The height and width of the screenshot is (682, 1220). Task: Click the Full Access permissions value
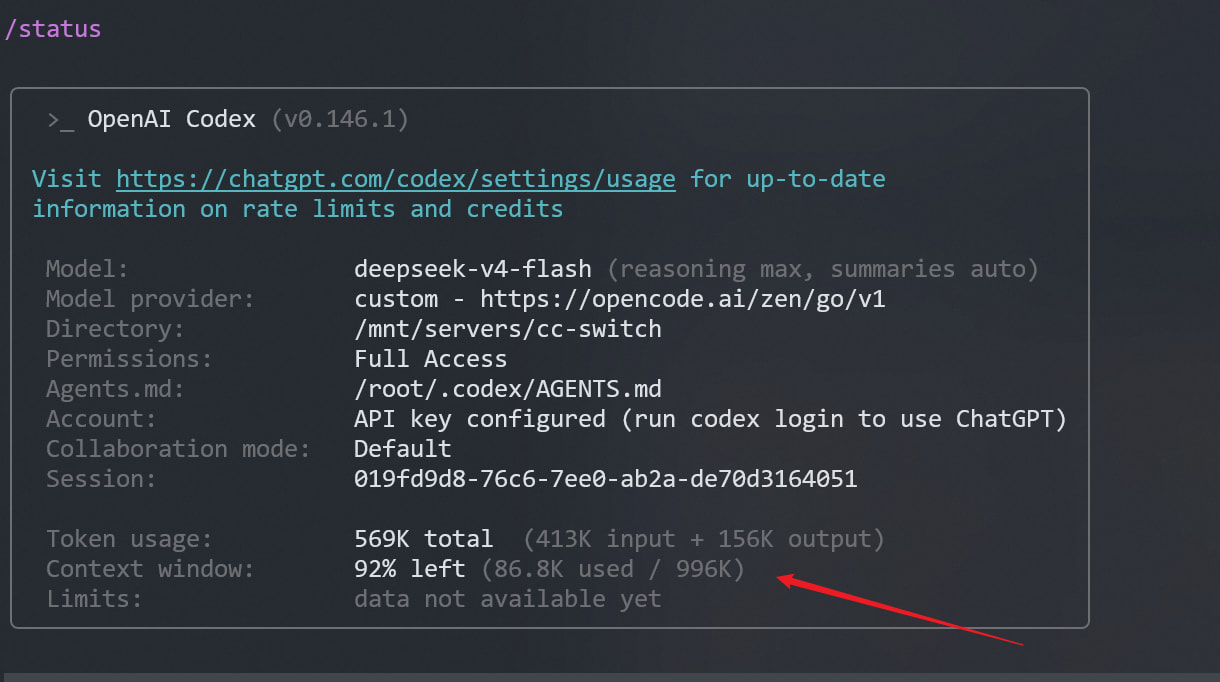tap(431, 359)
